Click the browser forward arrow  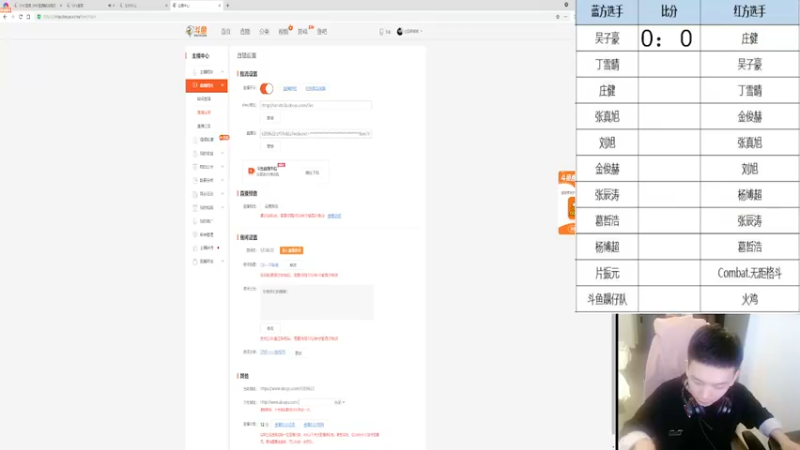pyautogui.click(x=13, y=17)
